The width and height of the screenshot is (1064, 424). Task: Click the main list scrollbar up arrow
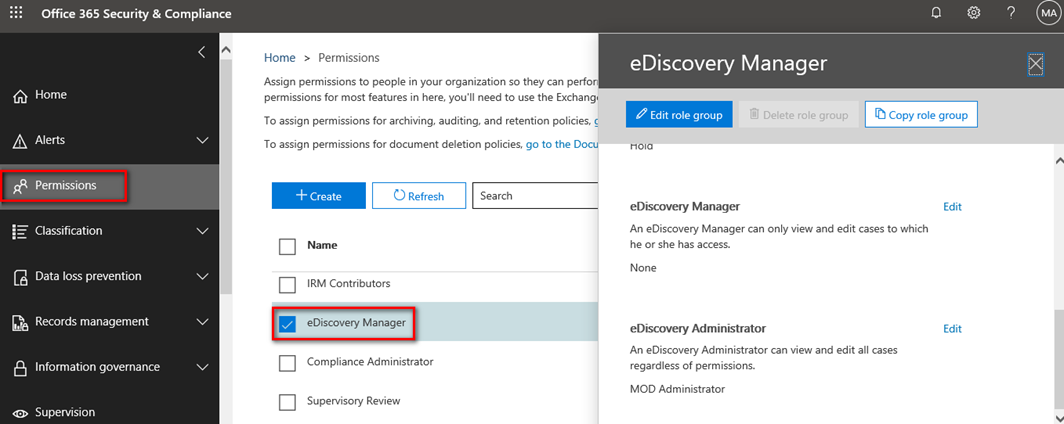(226, 50)
